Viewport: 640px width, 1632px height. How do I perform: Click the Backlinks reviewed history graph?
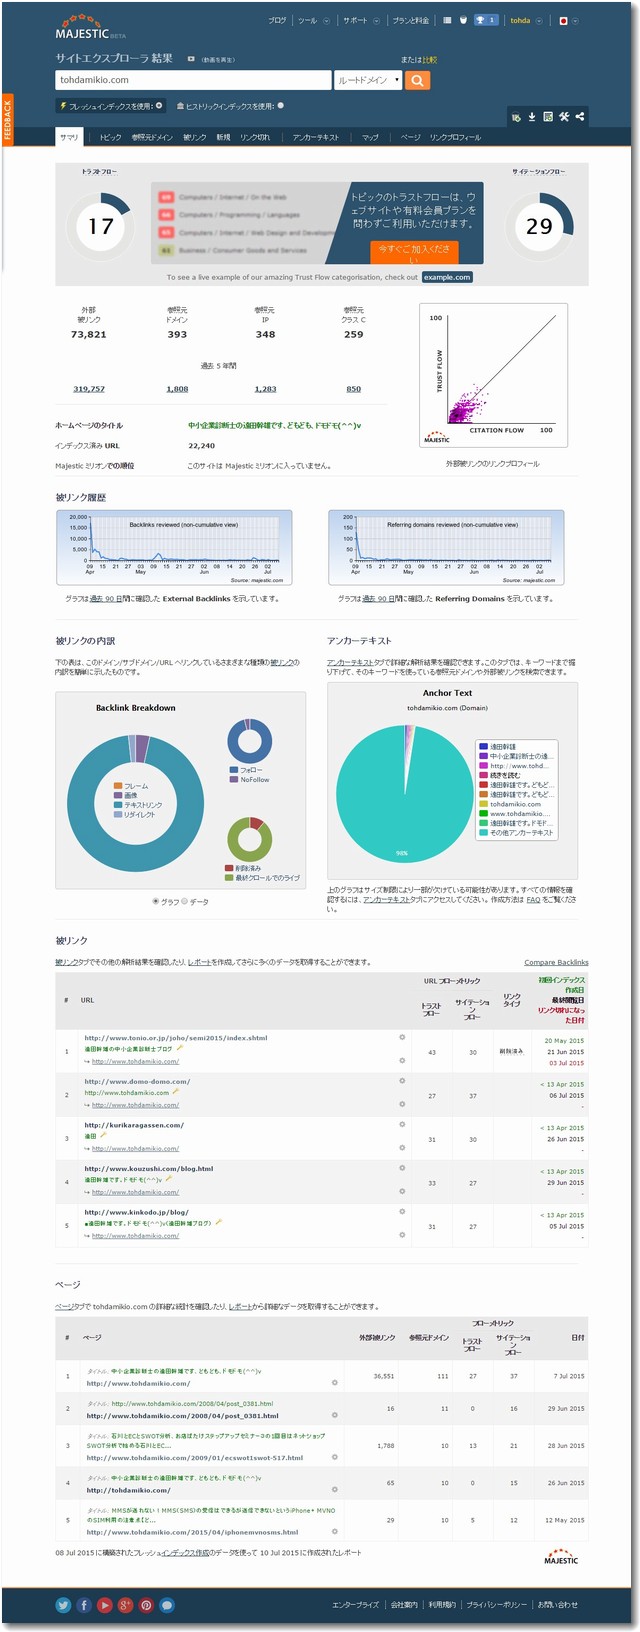[174, 548]
